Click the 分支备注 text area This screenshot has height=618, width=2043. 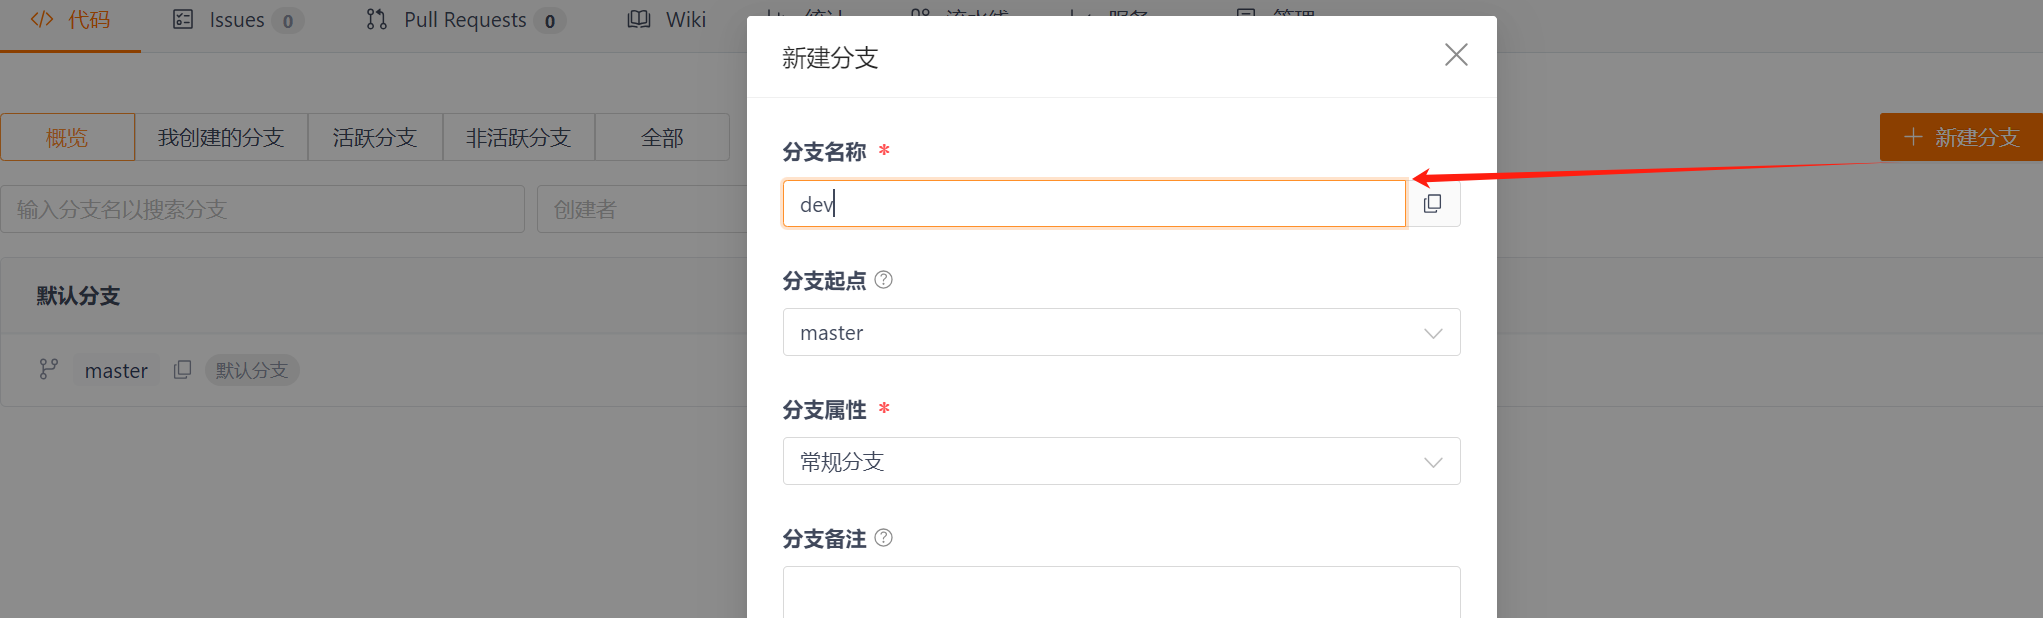(x=1121, y=592)
